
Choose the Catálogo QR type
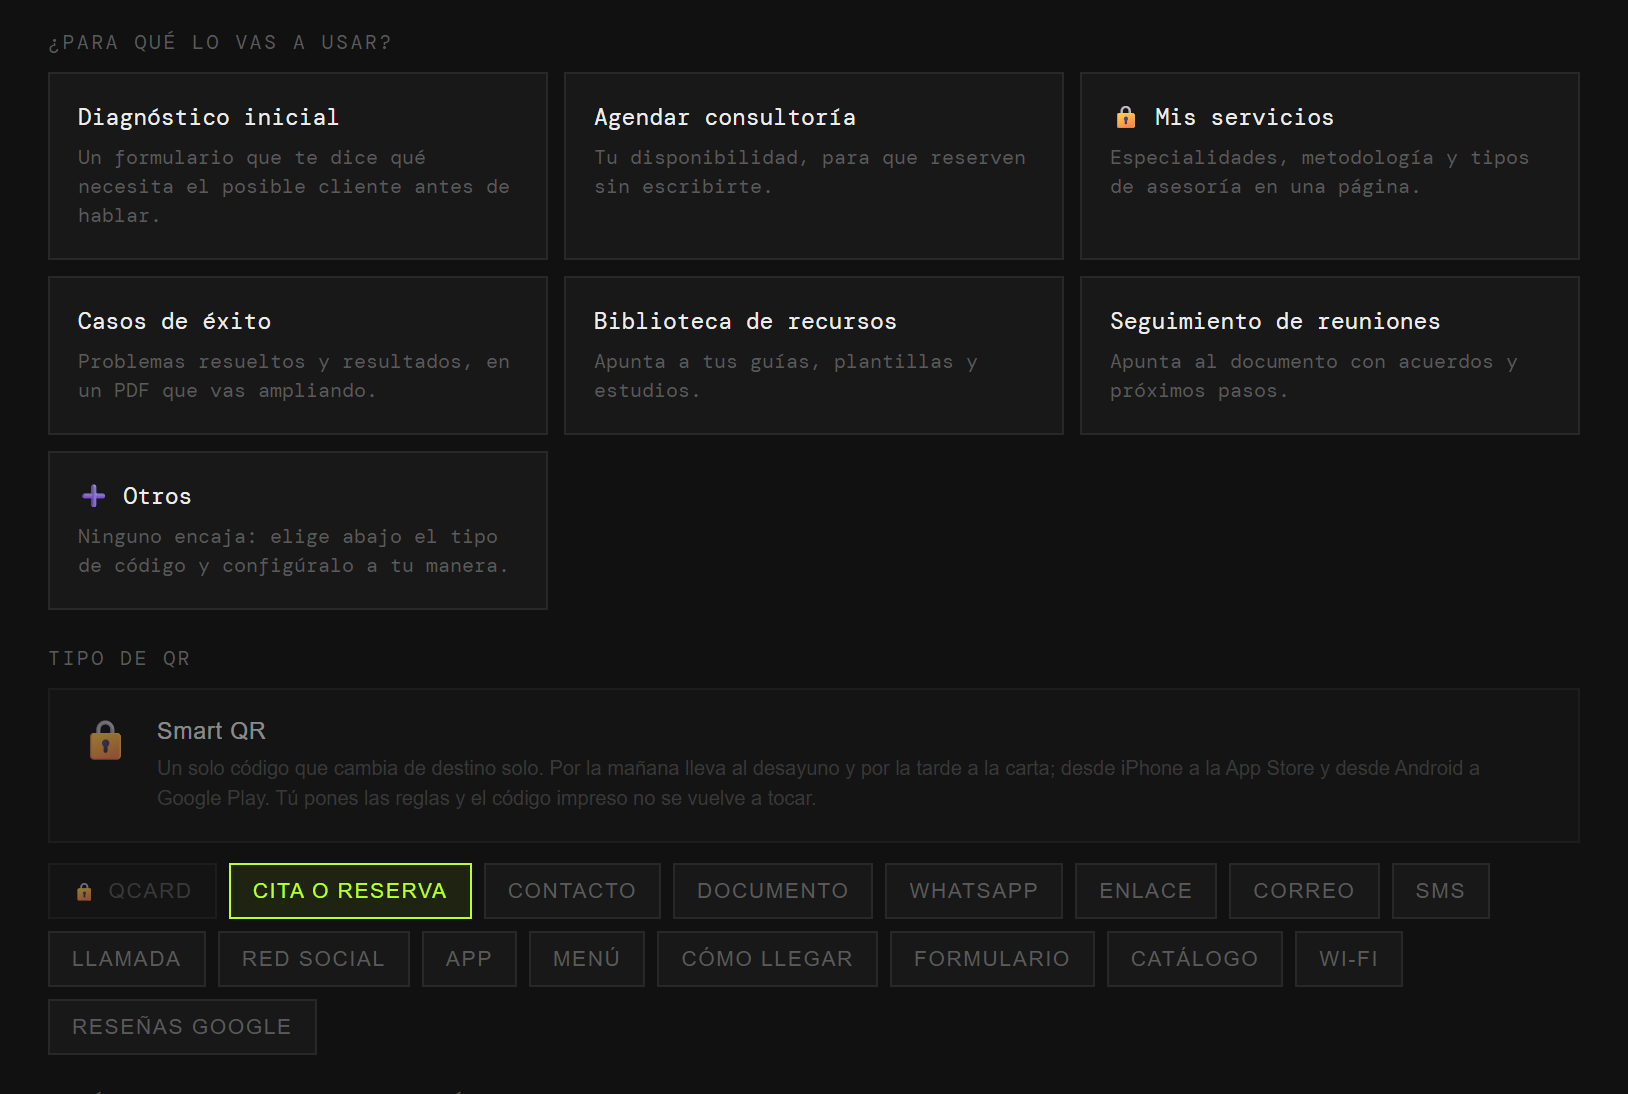[x=1195, y=959]
